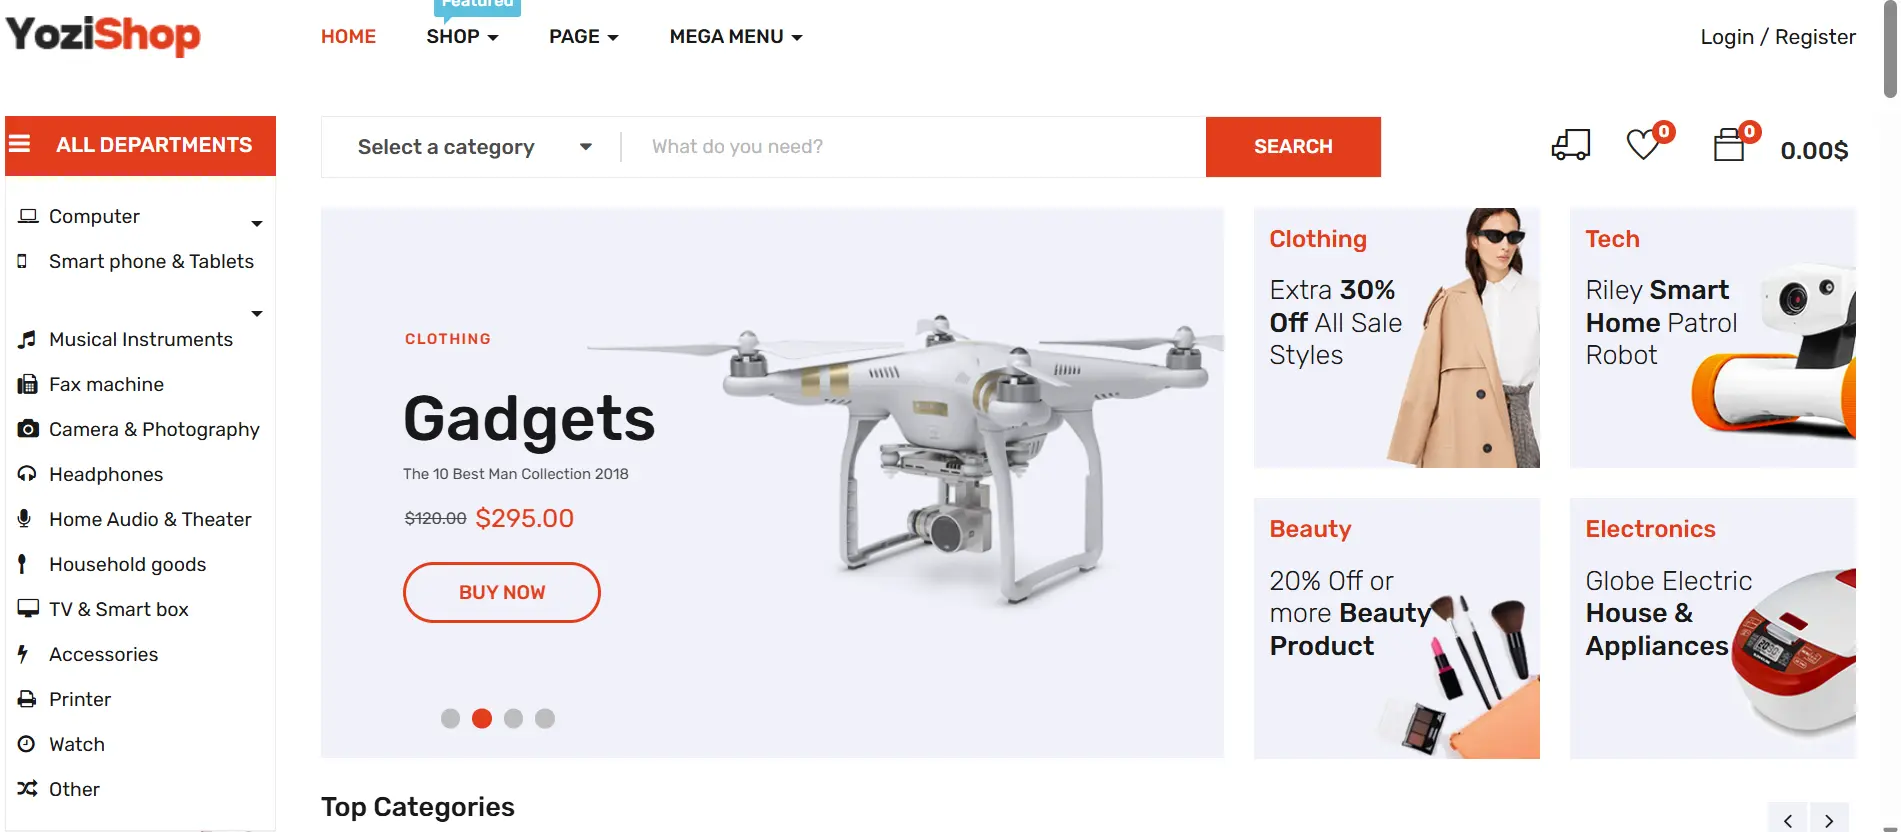The image size is (1901, 832).
Task: Click the camera icon beside Camera & Photography
Action: 28,429
